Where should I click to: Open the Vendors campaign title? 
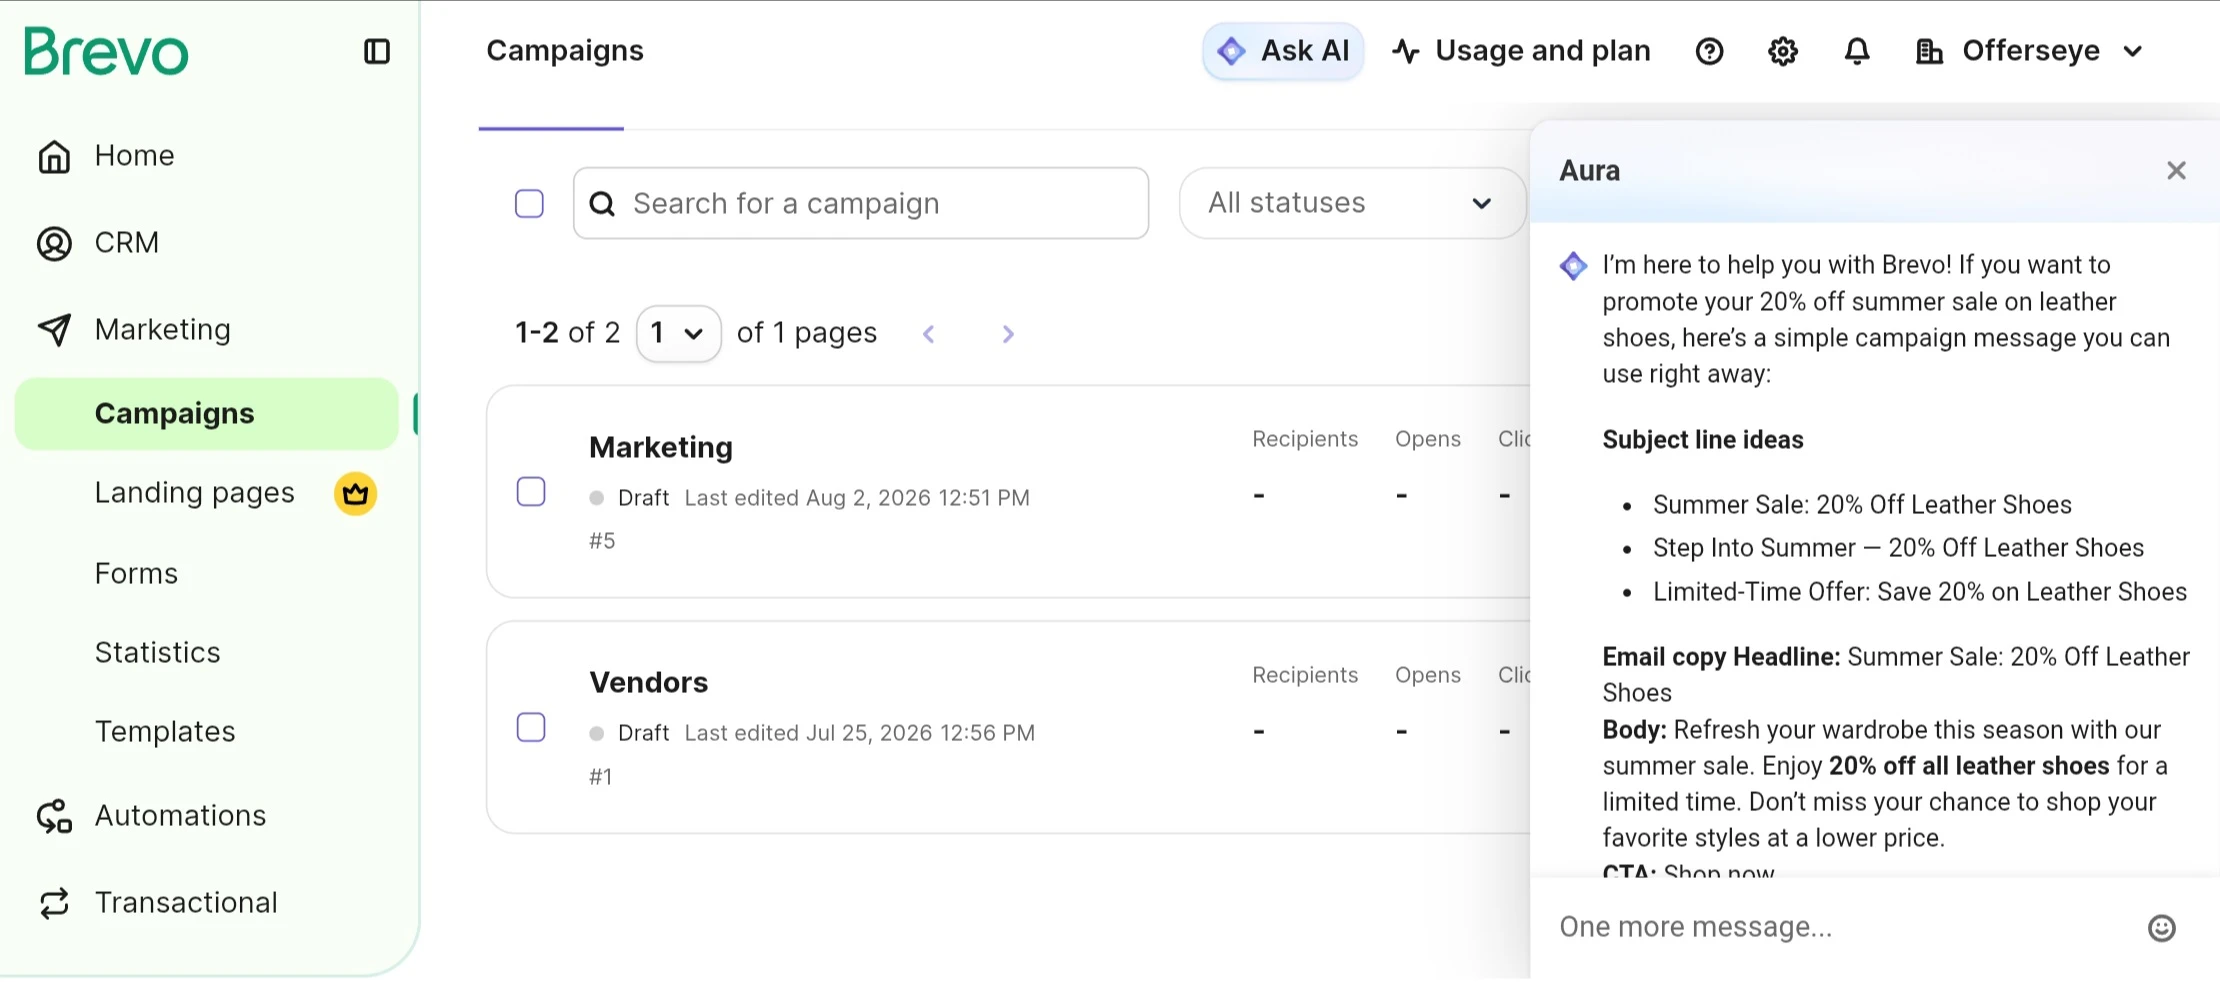649,682
